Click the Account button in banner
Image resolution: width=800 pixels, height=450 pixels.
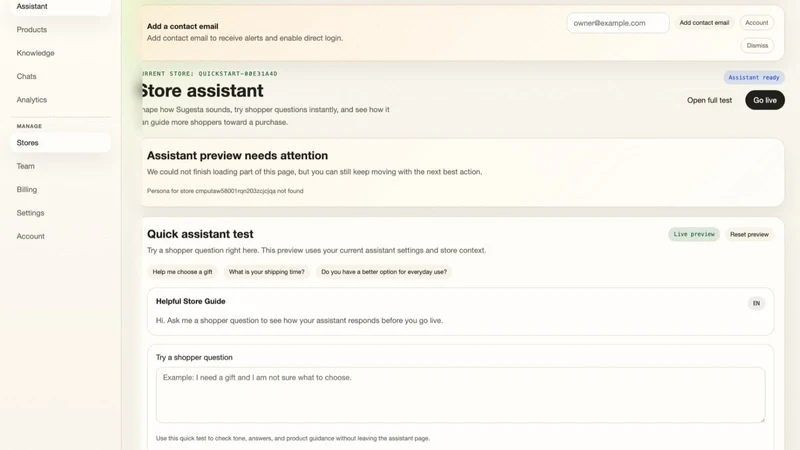[757, 22]
